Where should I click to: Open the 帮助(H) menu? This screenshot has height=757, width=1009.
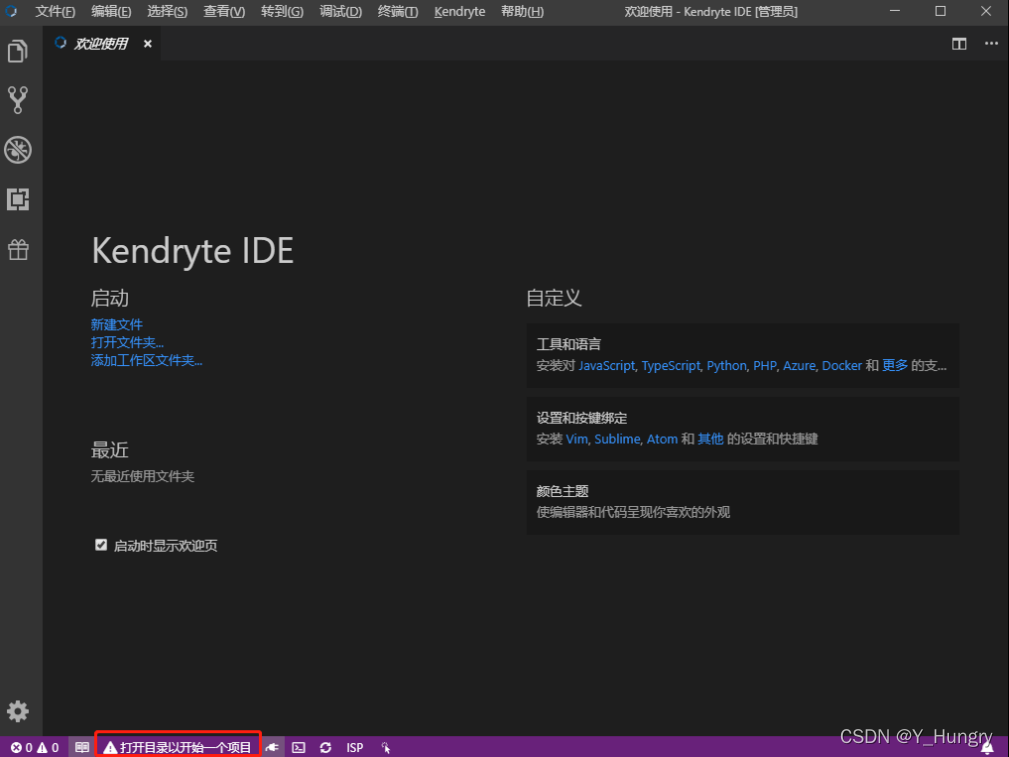(x=522, y=12)
